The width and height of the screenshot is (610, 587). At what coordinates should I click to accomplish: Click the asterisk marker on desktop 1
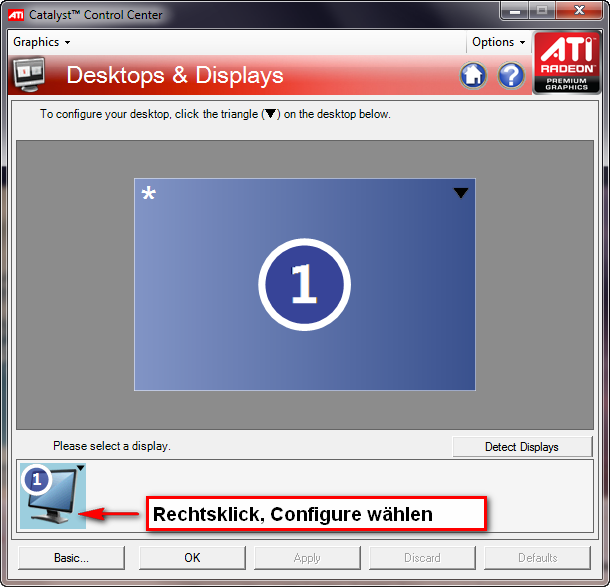[149, 193]
